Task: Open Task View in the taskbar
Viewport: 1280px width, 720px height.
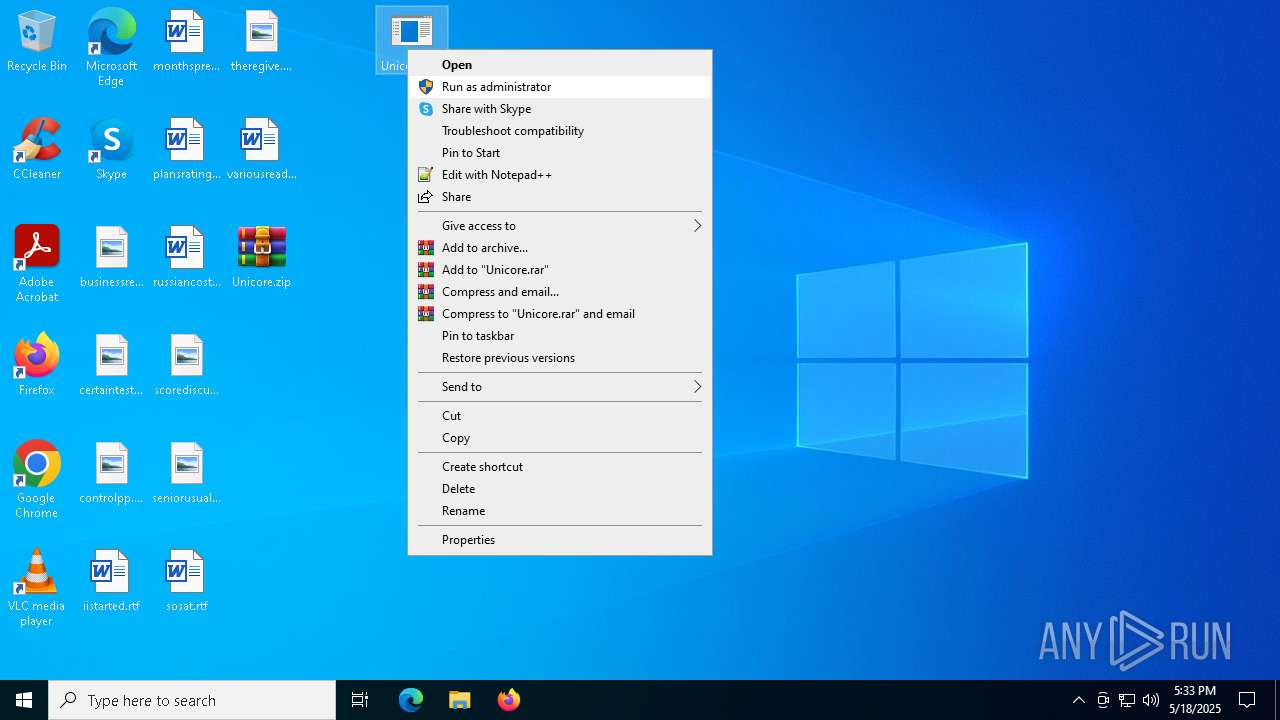Action: [360, 700]
